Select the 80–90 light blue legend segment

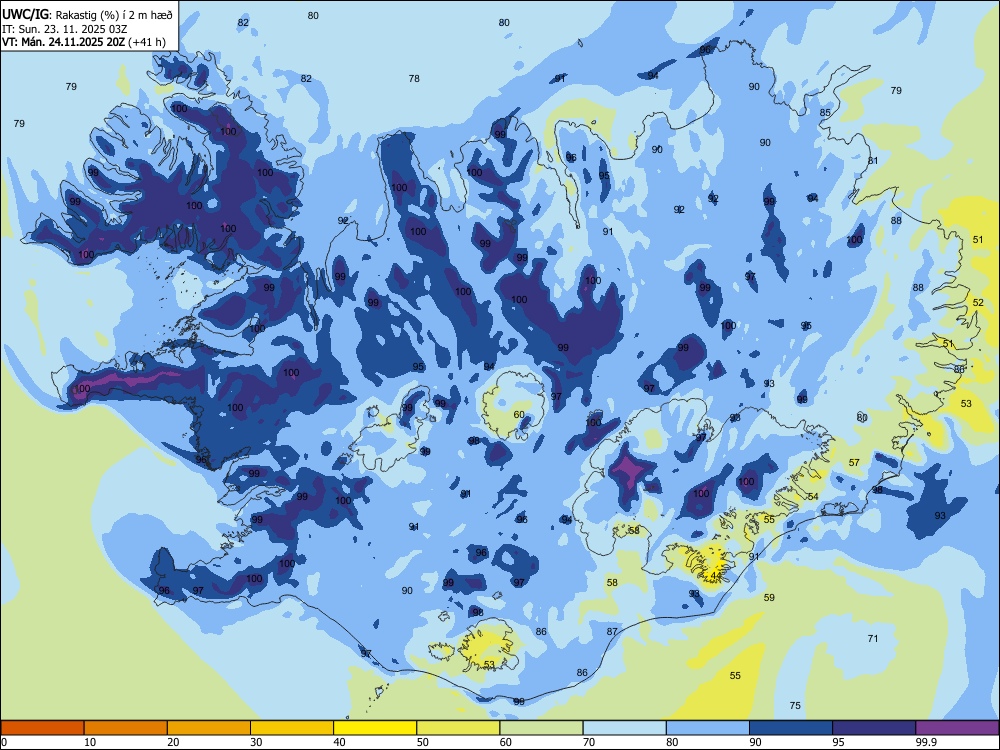pos(707,728)
